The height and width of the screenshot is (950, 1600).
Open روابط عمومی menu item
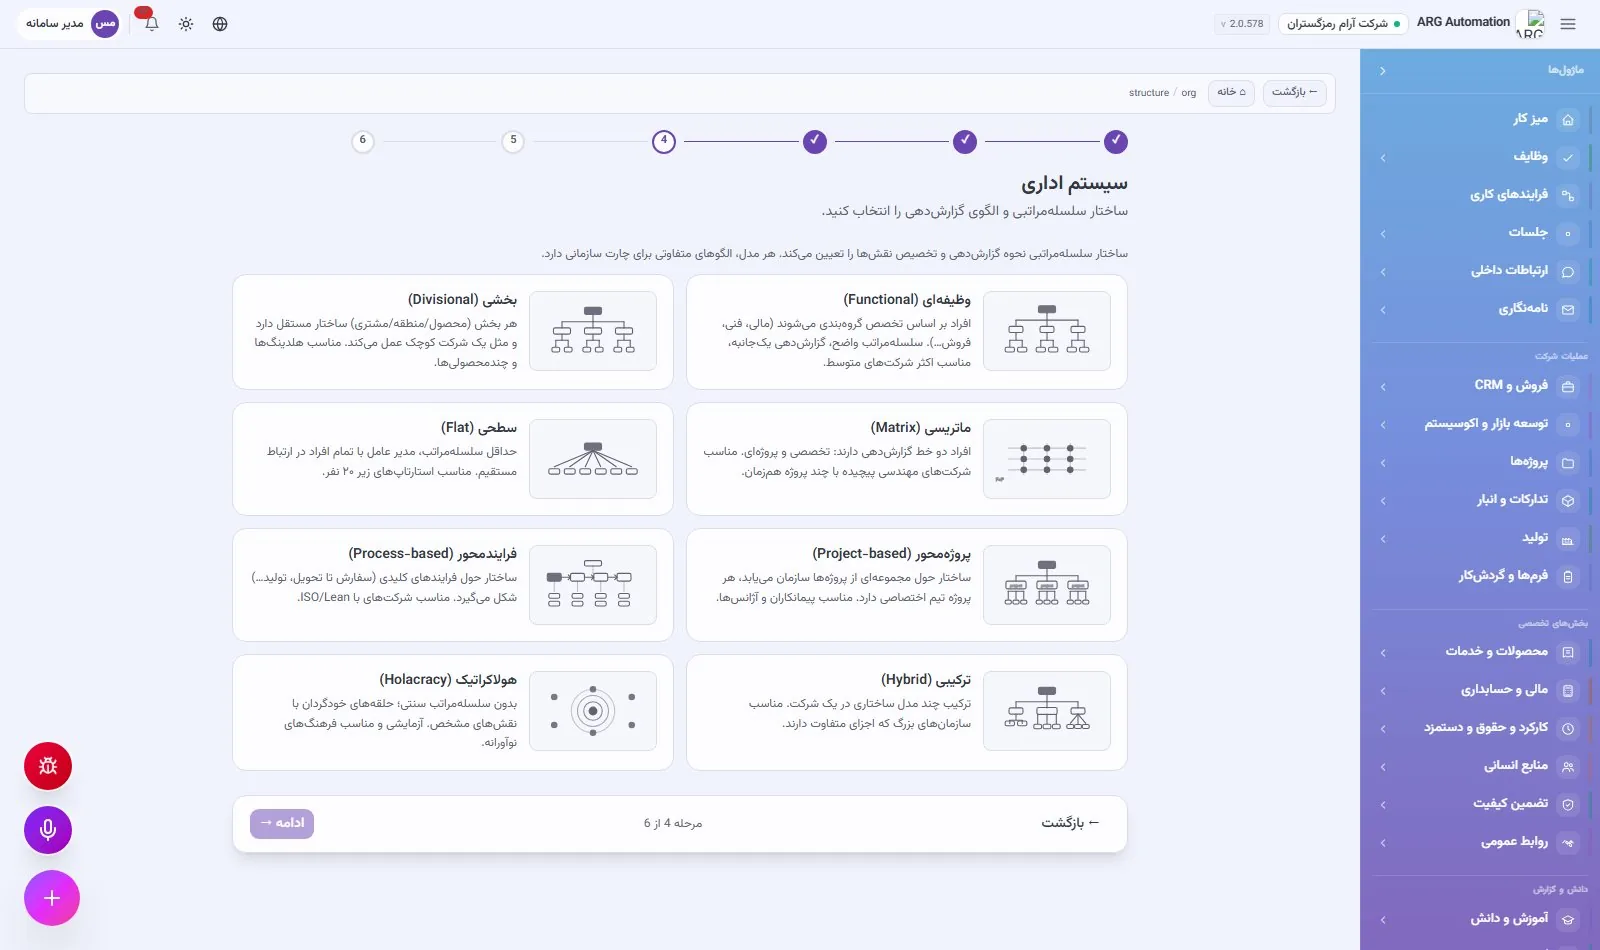click(x=1480, y=842)
